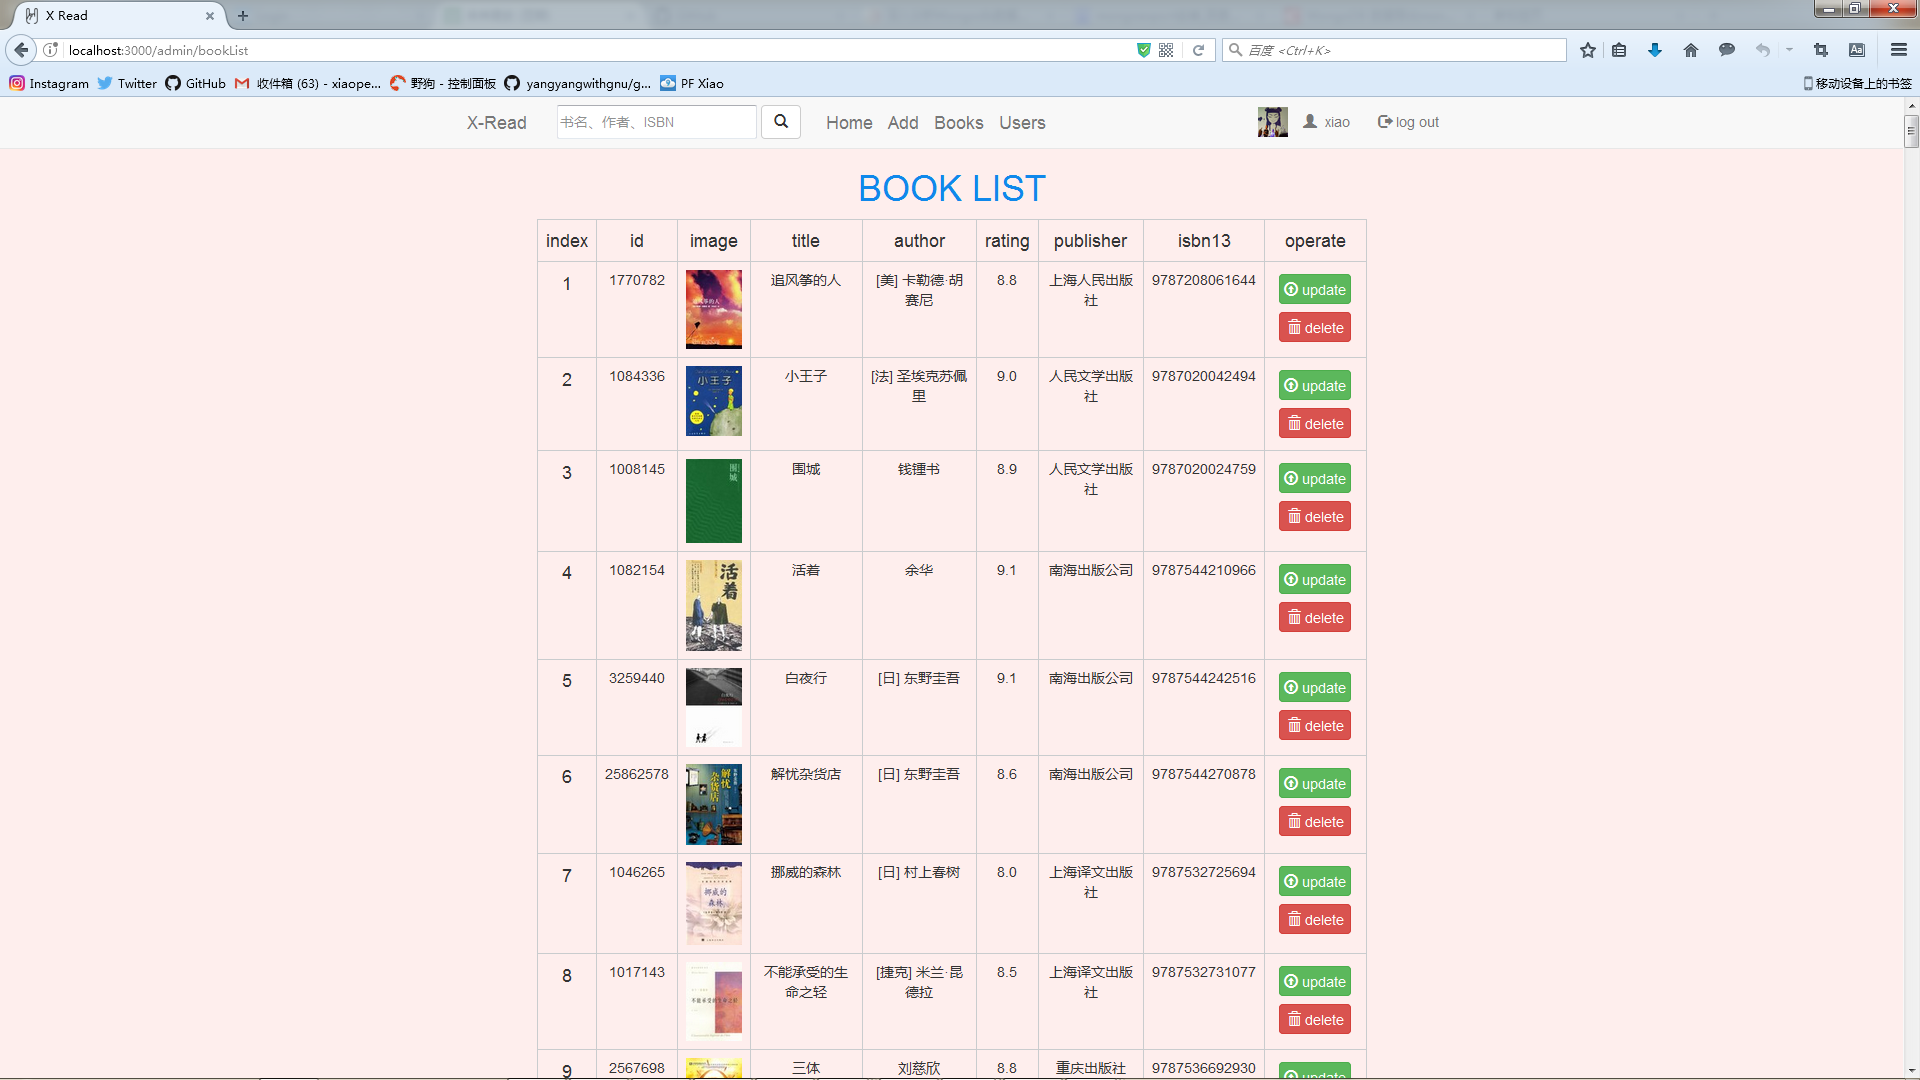Click the cover thumbnail of 活着
The width and height of the screenshot is (1920, 1080).
click(x=714, y=605)
